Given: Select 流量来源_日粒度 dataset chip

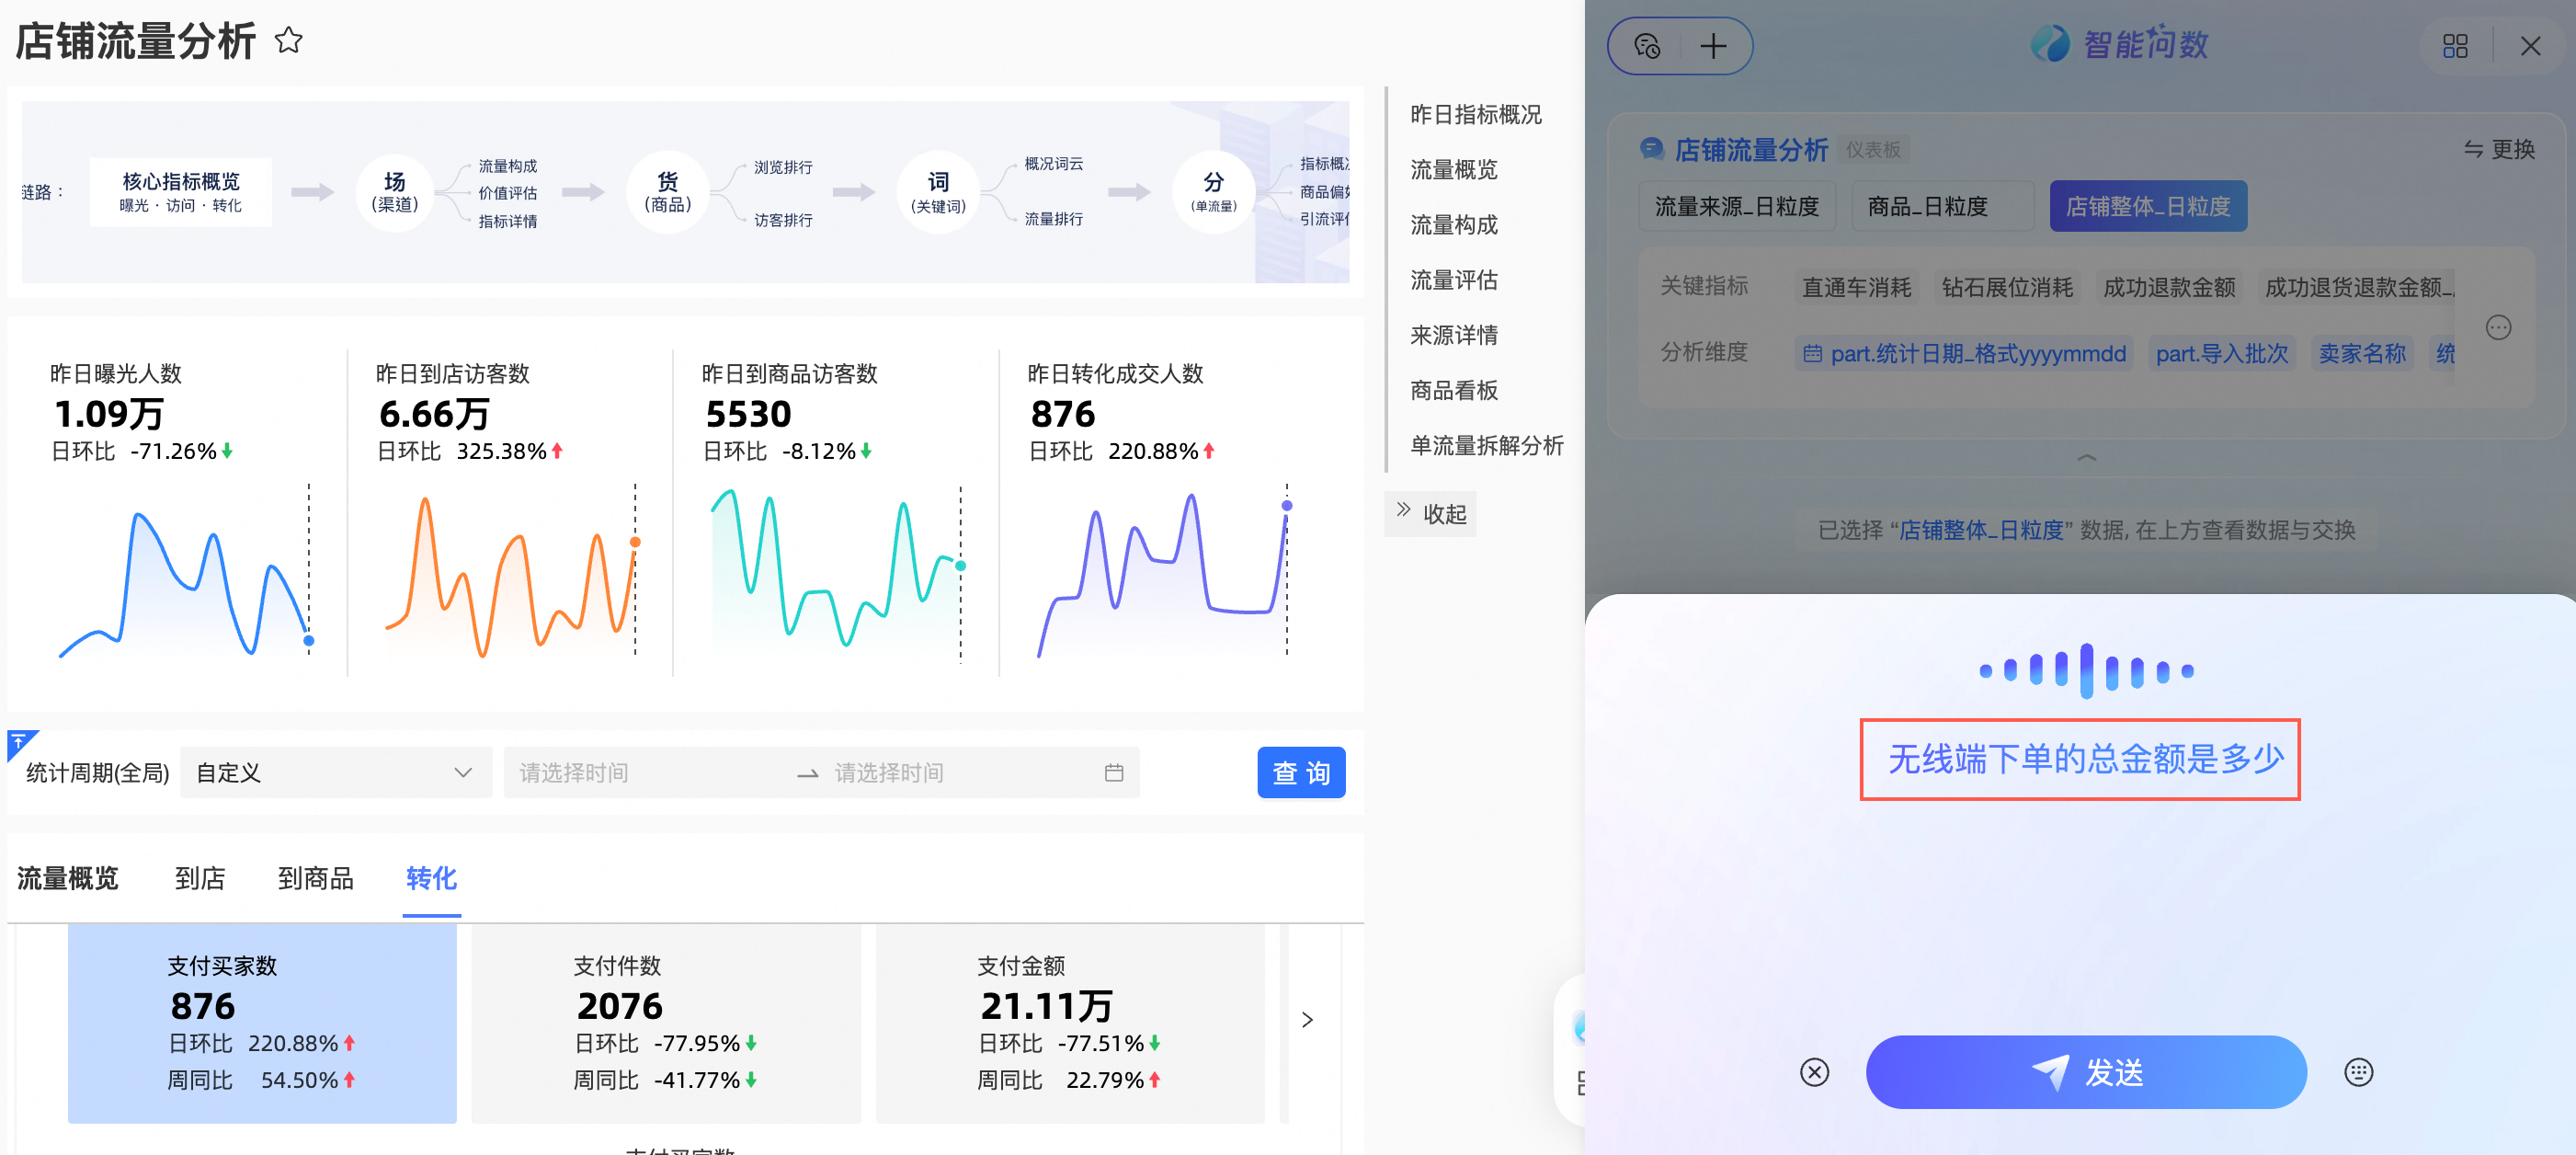Looking at the screenshot, I should 1736,206.
